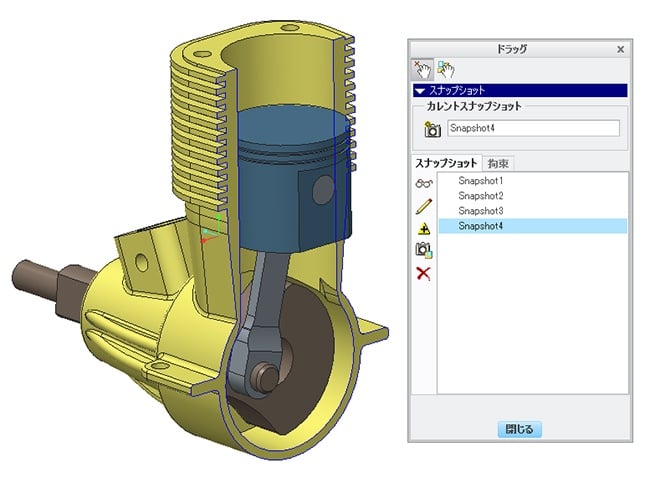Screen dimensions: 650x478
Task: Select the body drag hand tool
Action: [444, 69]
